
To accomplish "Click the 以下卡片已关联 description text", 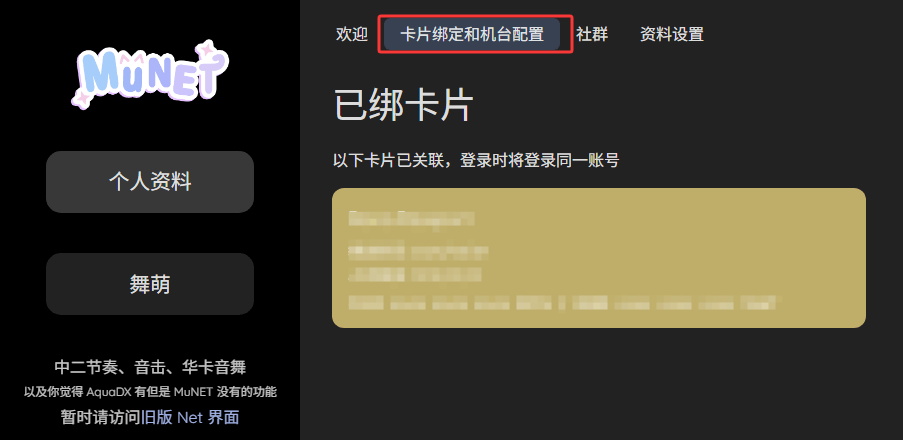I will pyautogui.click(x=476, y=160).
